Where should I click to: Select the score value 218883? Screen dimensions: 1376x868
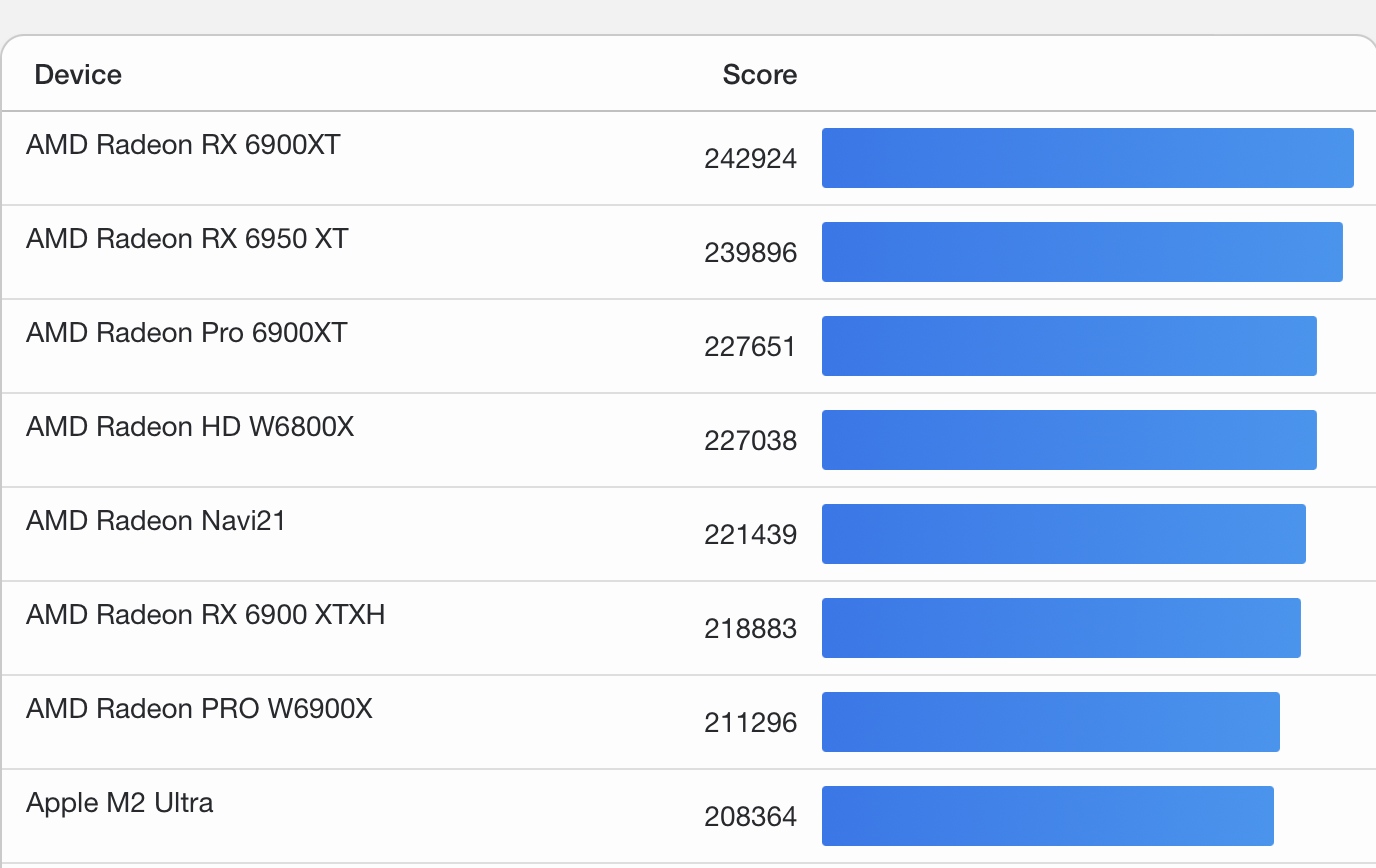751,629
